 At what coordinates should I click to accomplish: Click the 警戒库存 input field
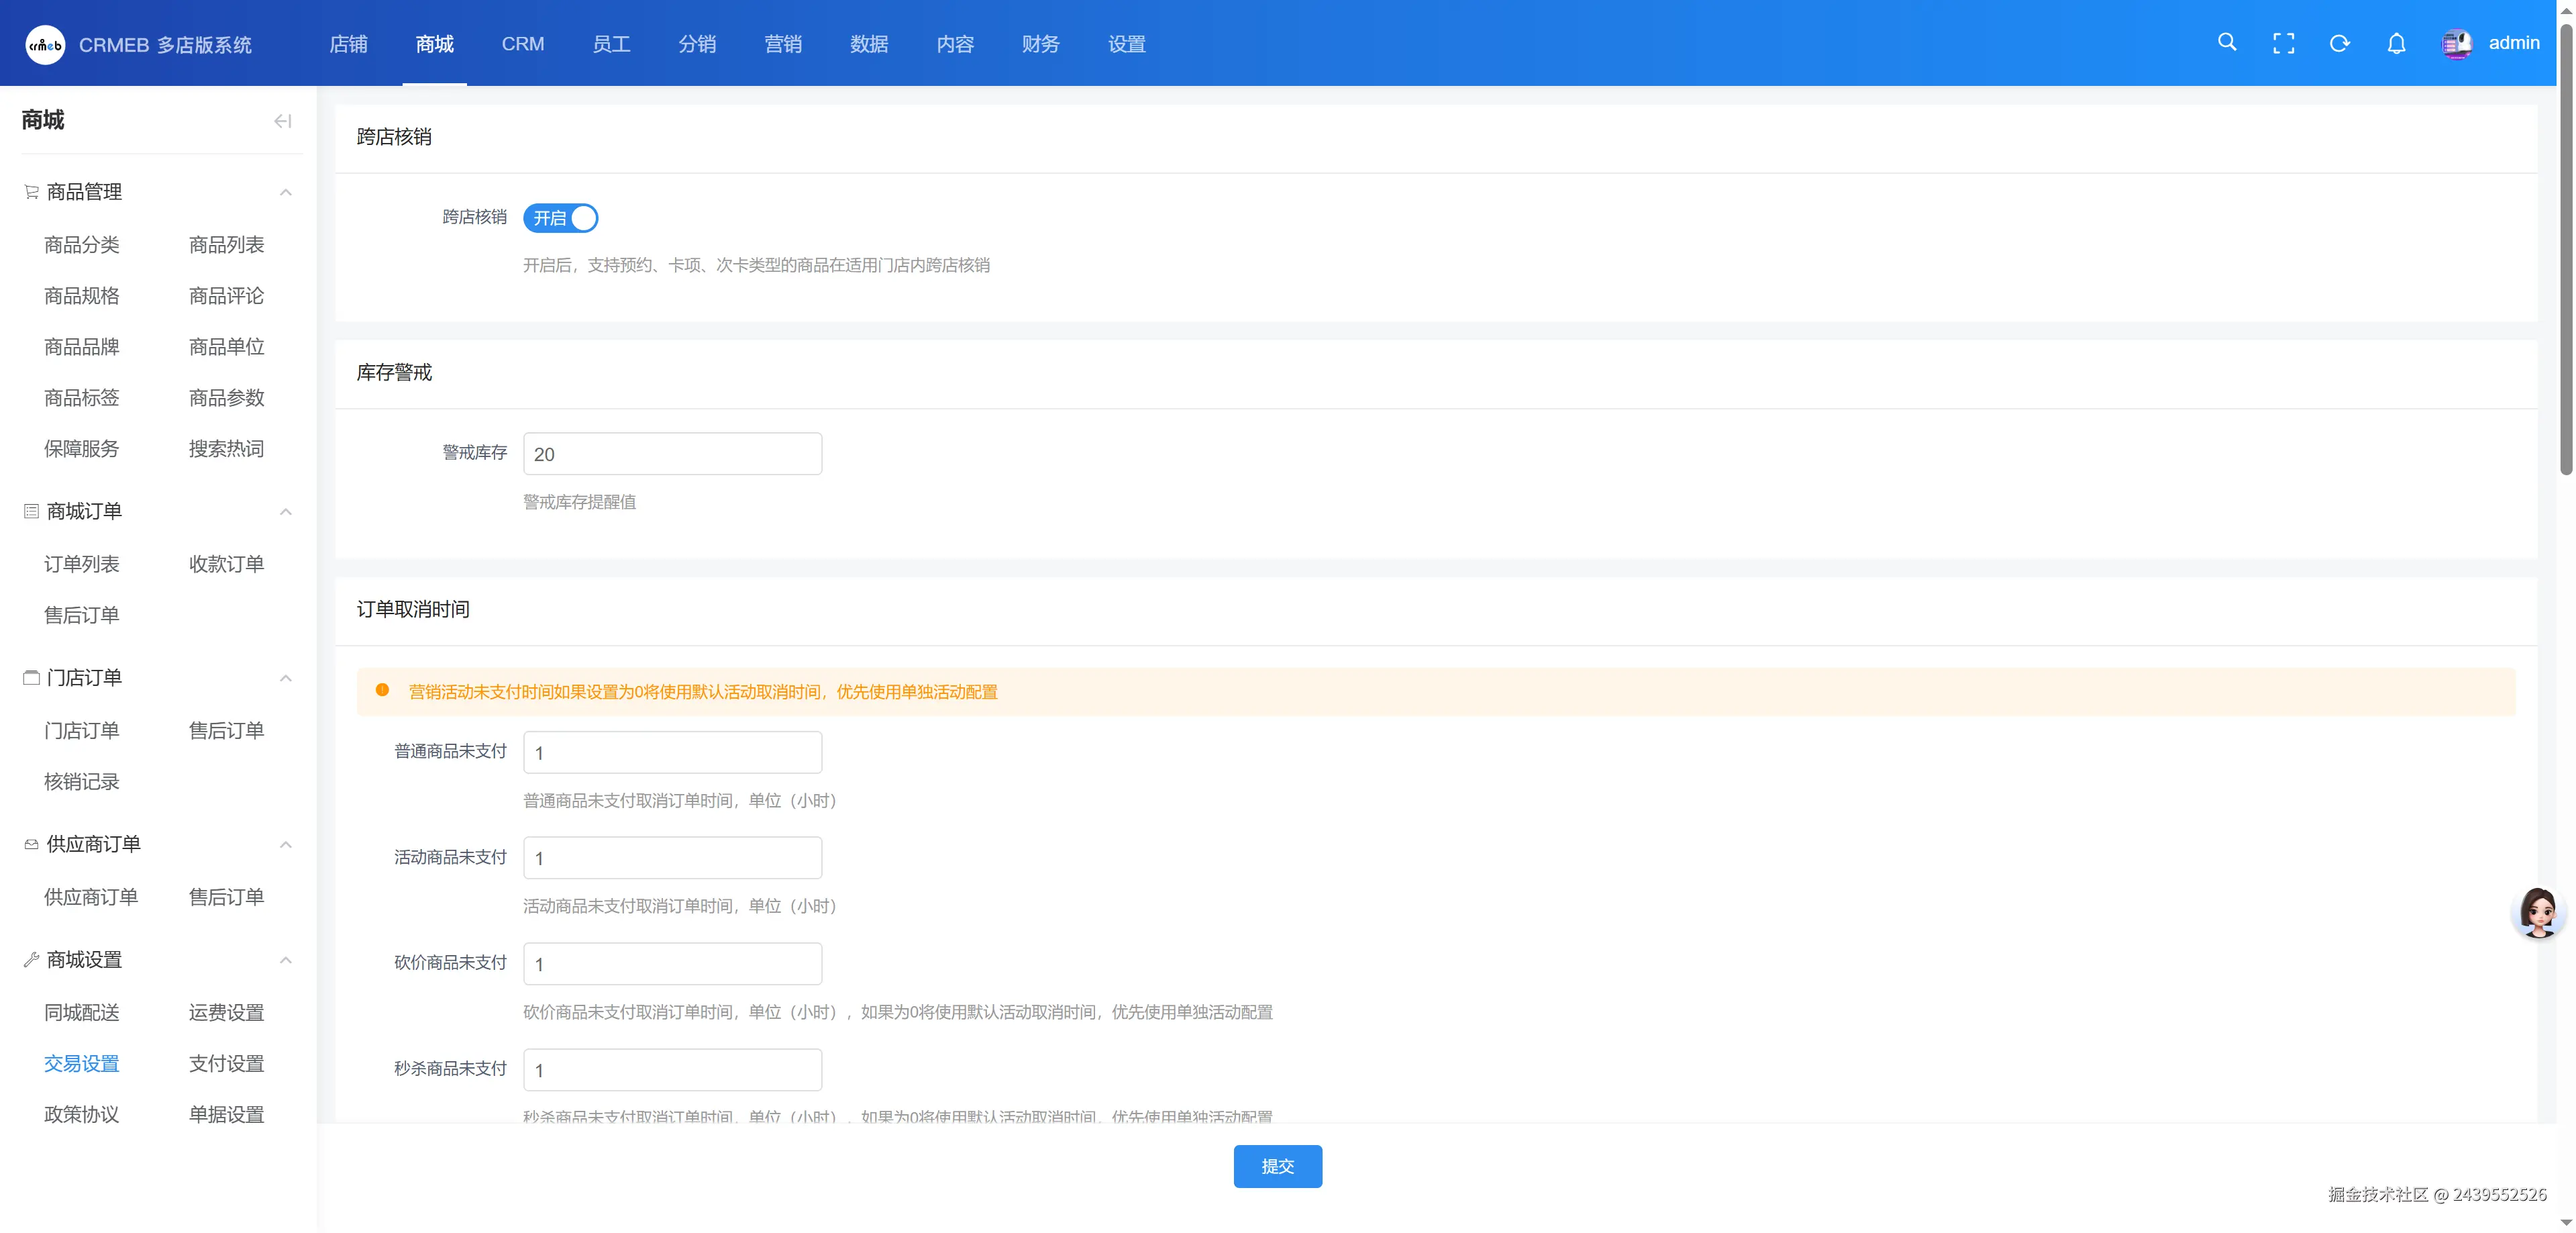pos(672,454)
